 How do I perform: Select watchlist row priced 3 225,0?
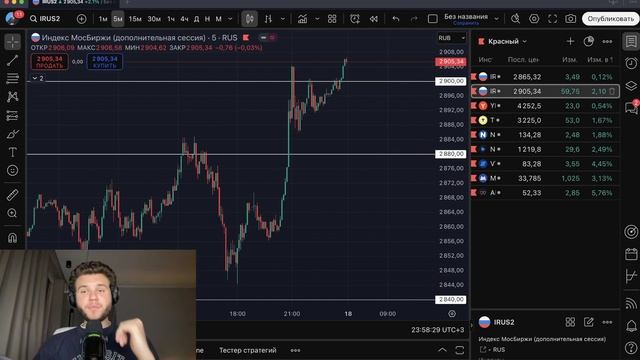545,120
